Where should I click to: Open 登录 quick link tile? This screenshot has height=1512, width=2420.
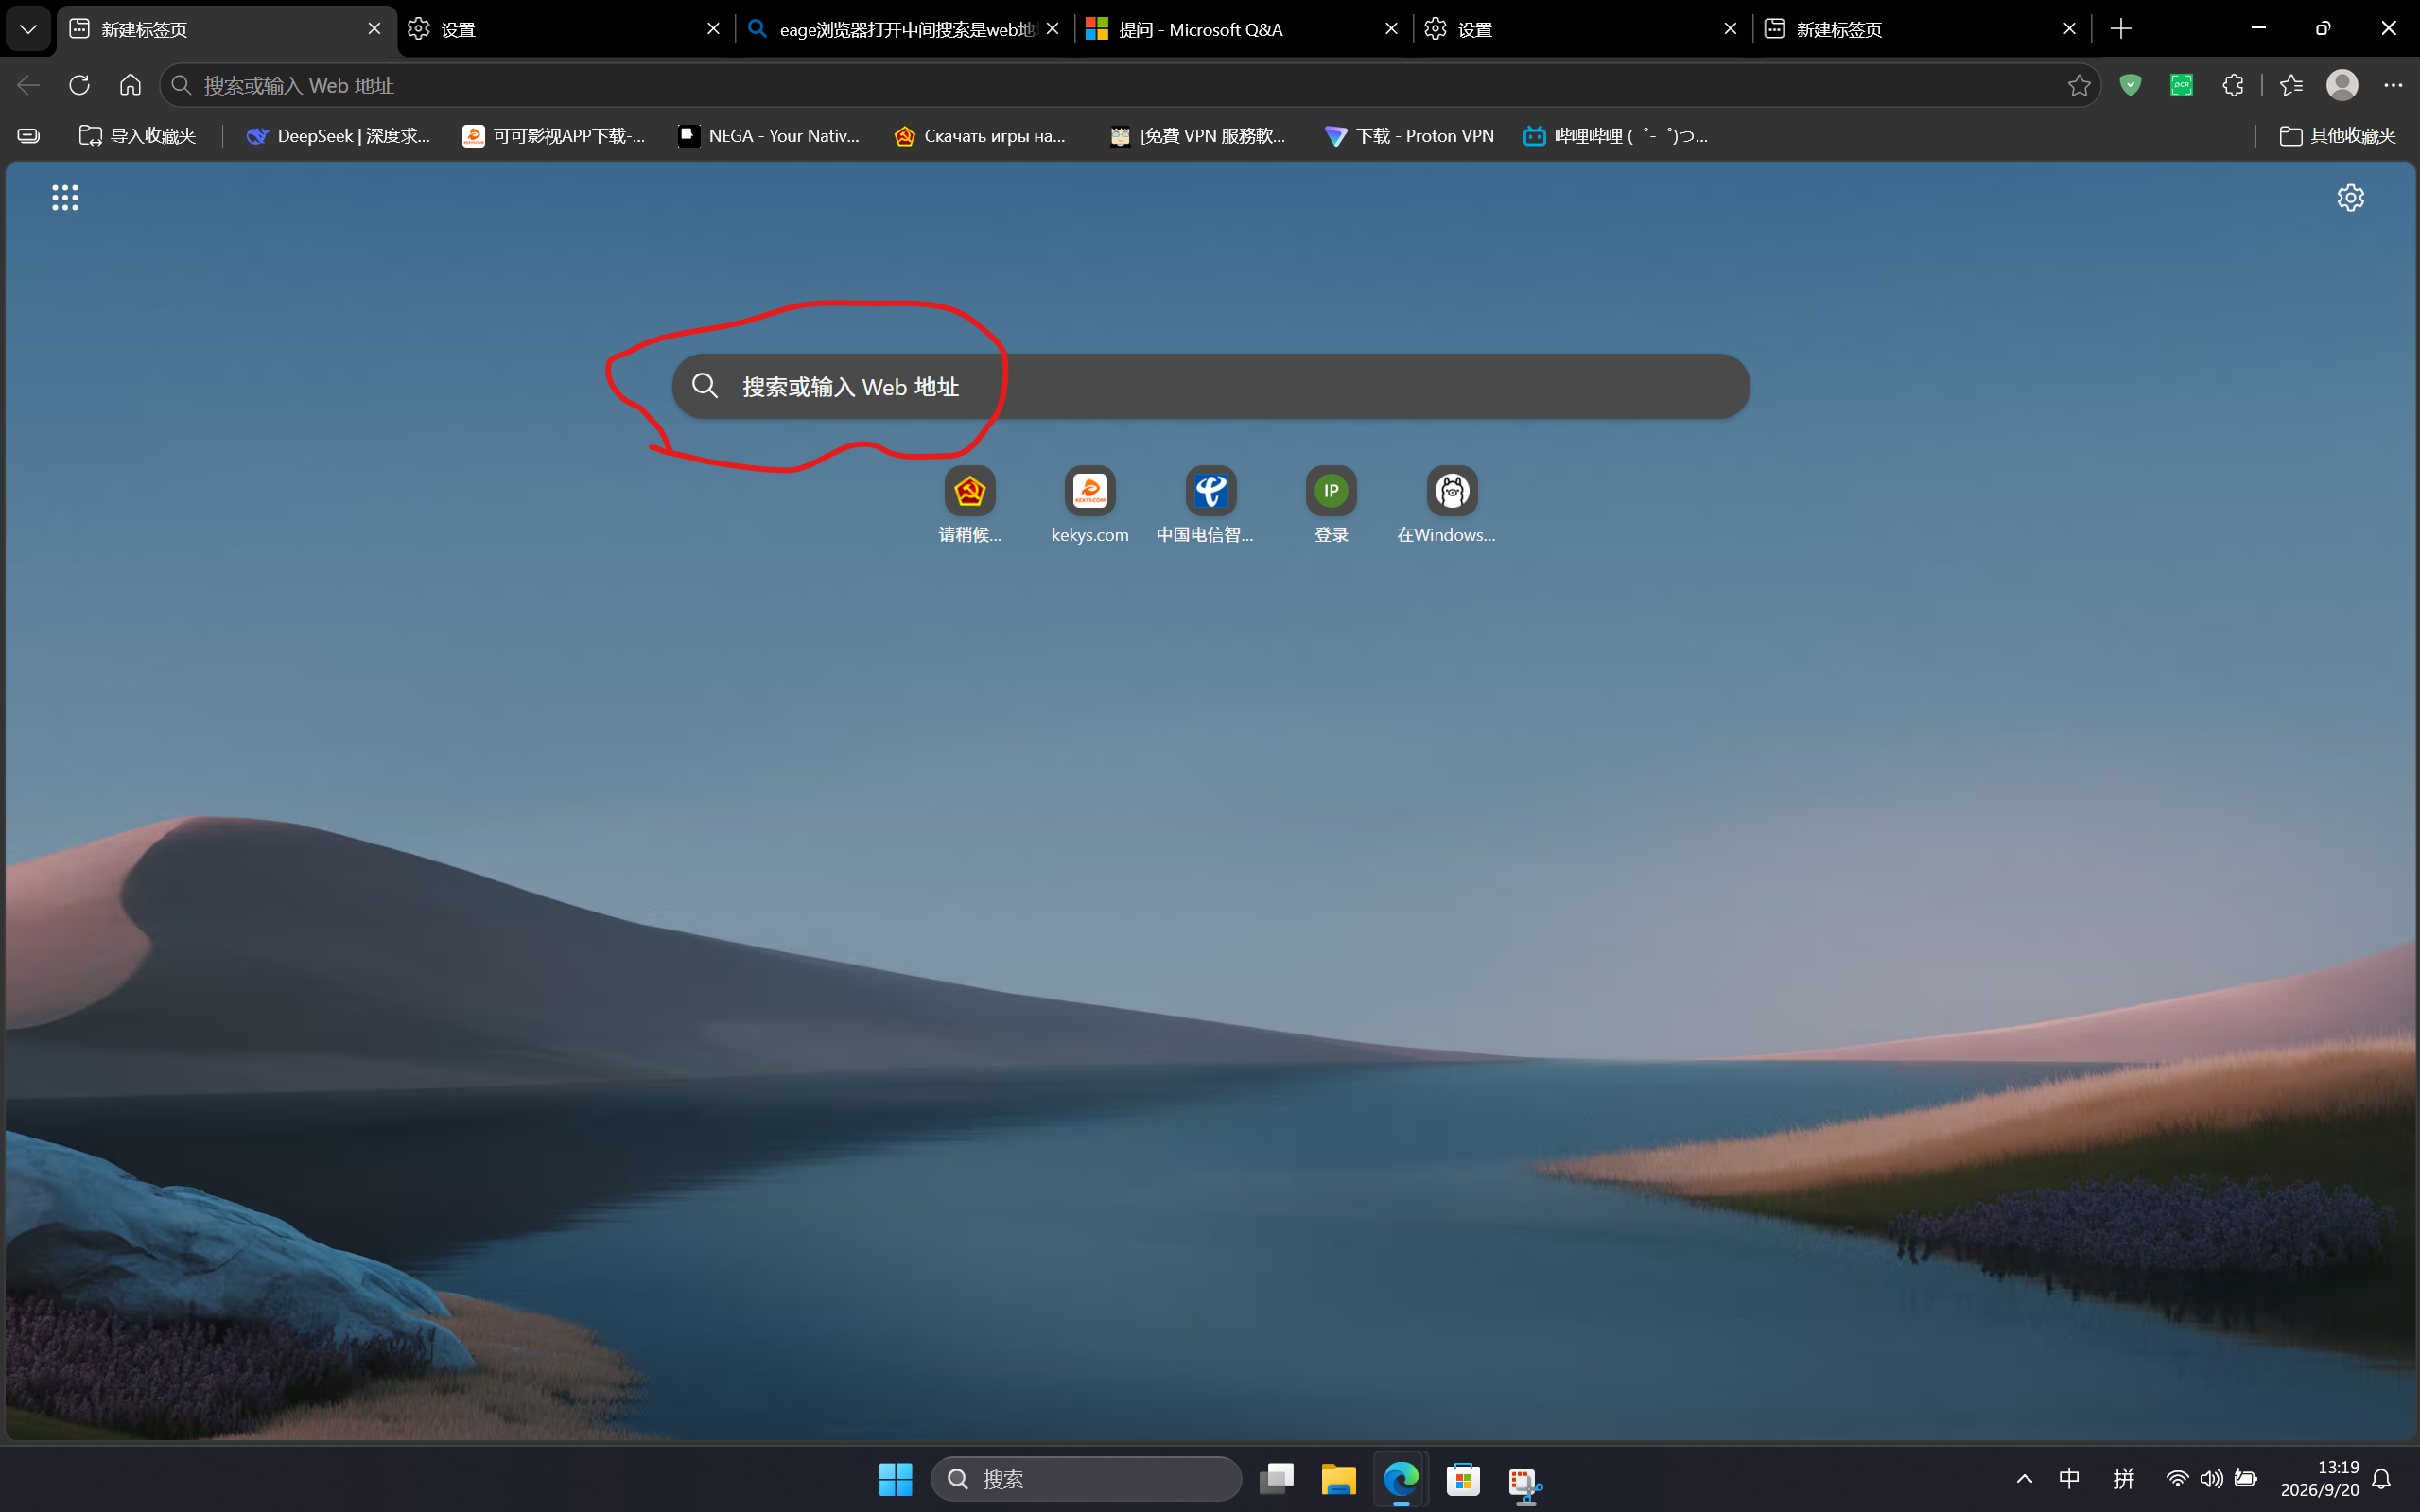tap(1331, 506)
